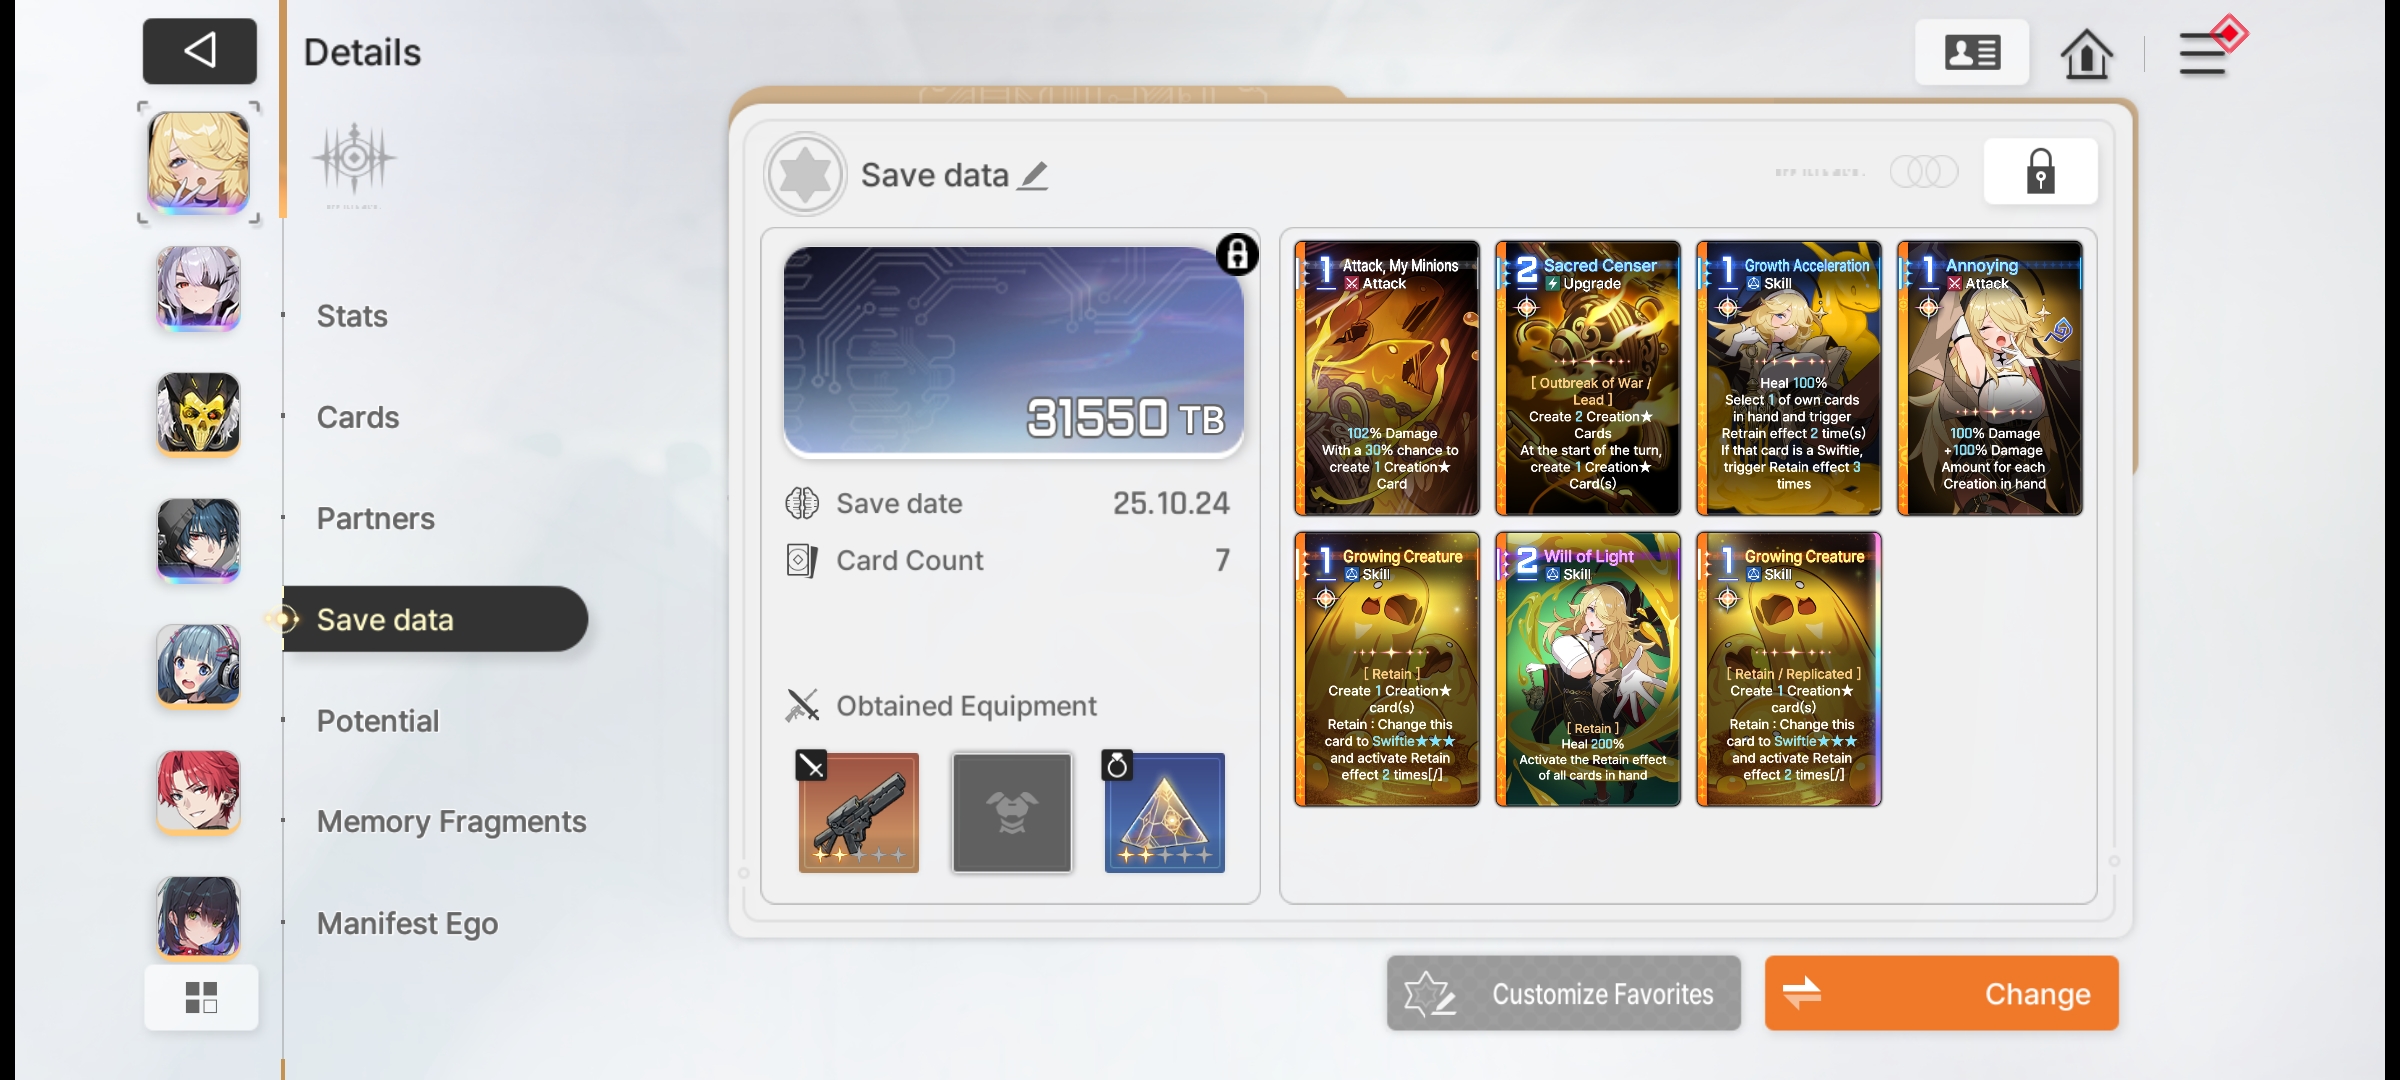Viewport: 2400px width, 1080px height.
Task: Open the hamburger menu with red badge
Action: [x=2207, y=50]
